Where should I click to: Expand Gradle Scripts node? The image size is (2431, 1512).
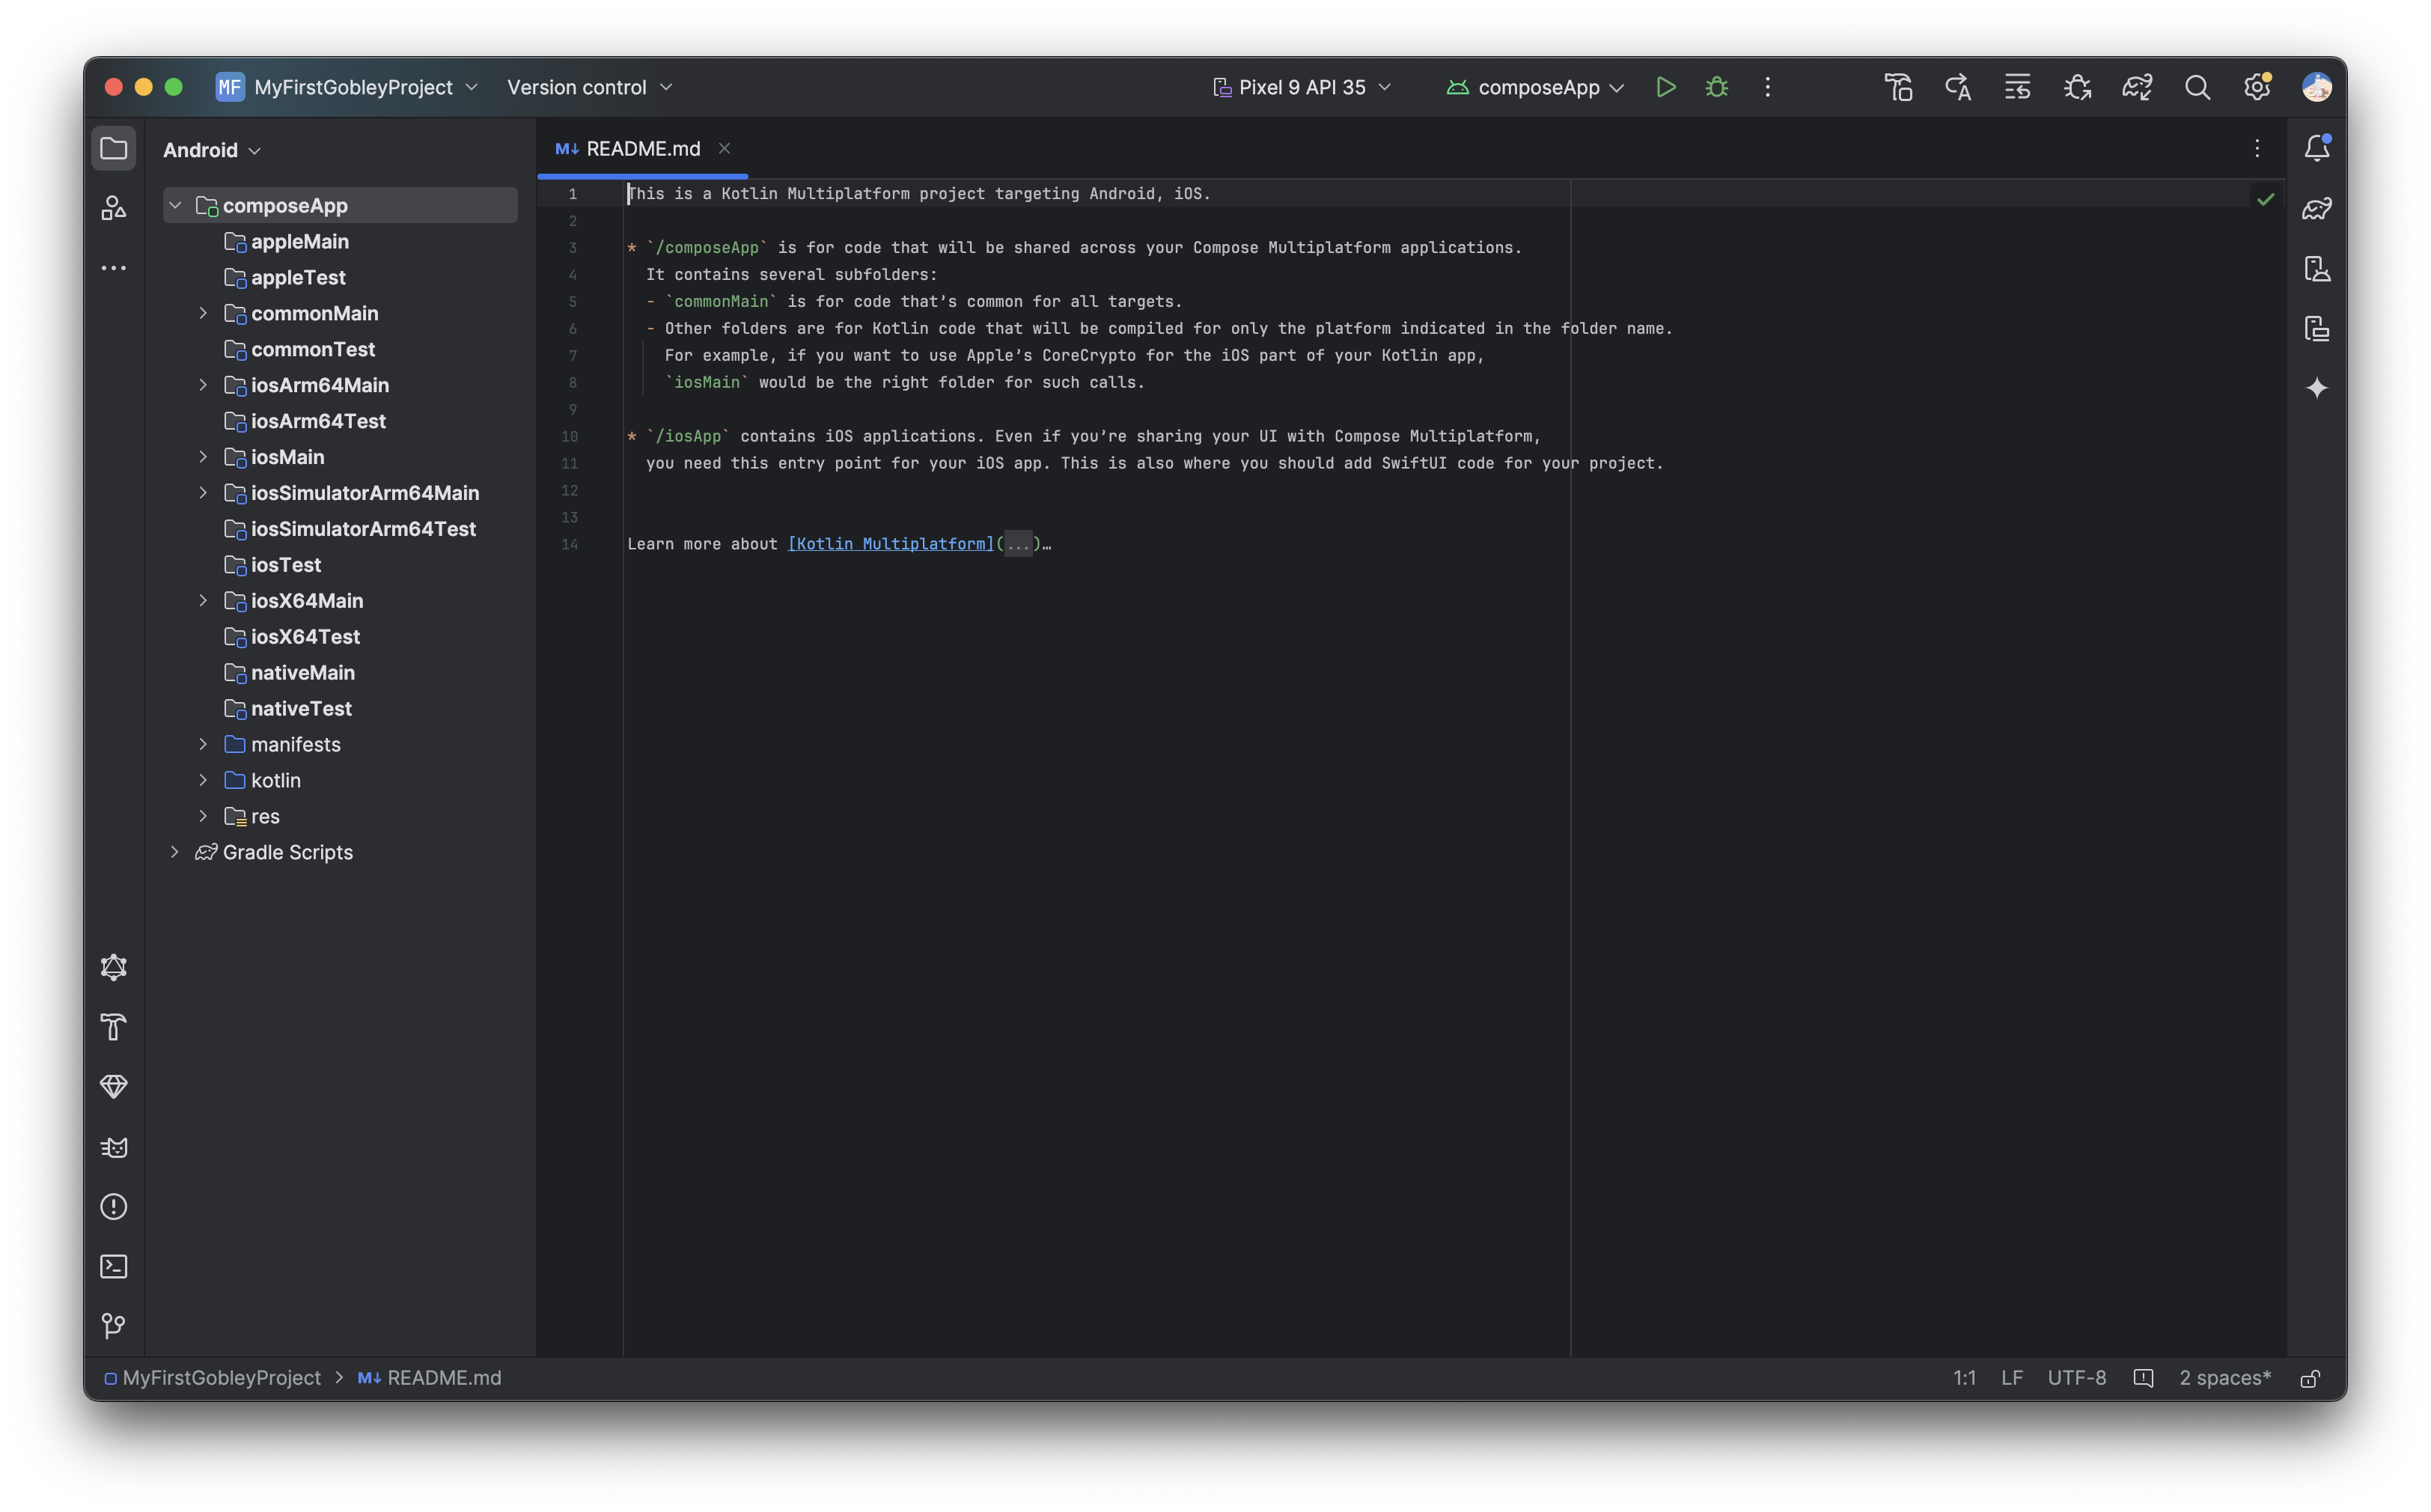pyautogui.click(x=175, y=852)
